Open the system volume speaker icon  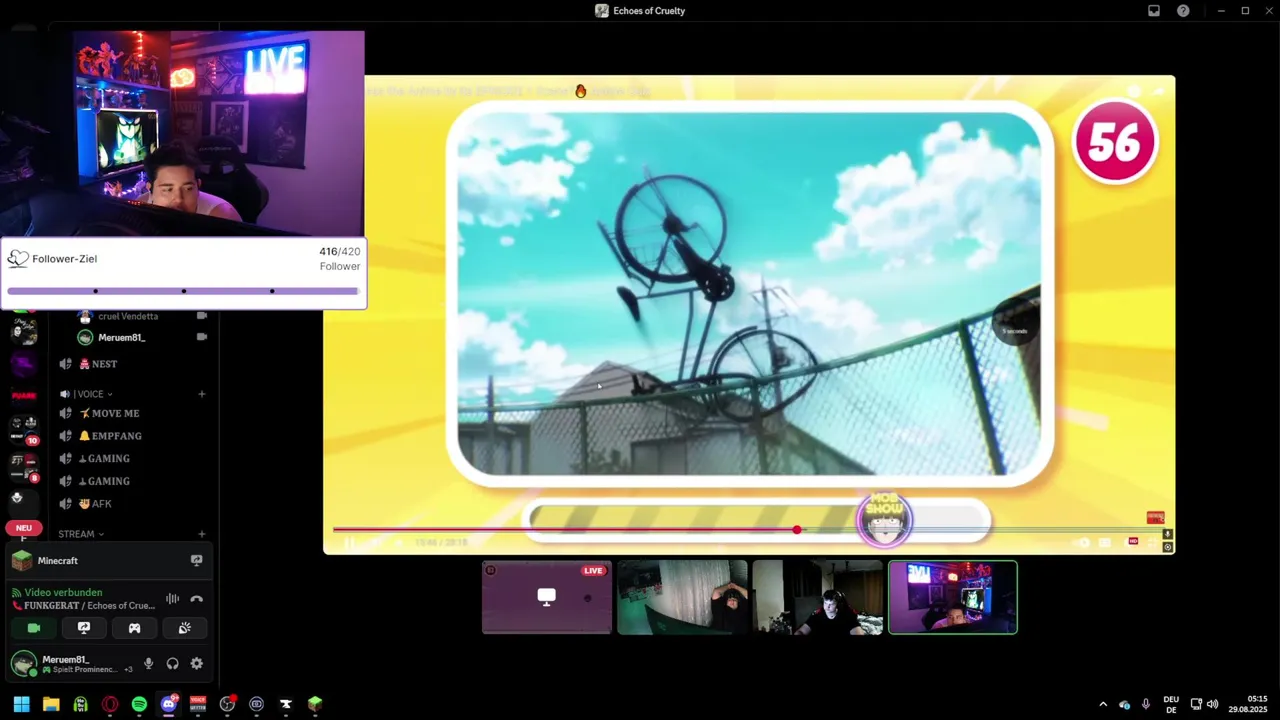click(x=1212, y=704)
